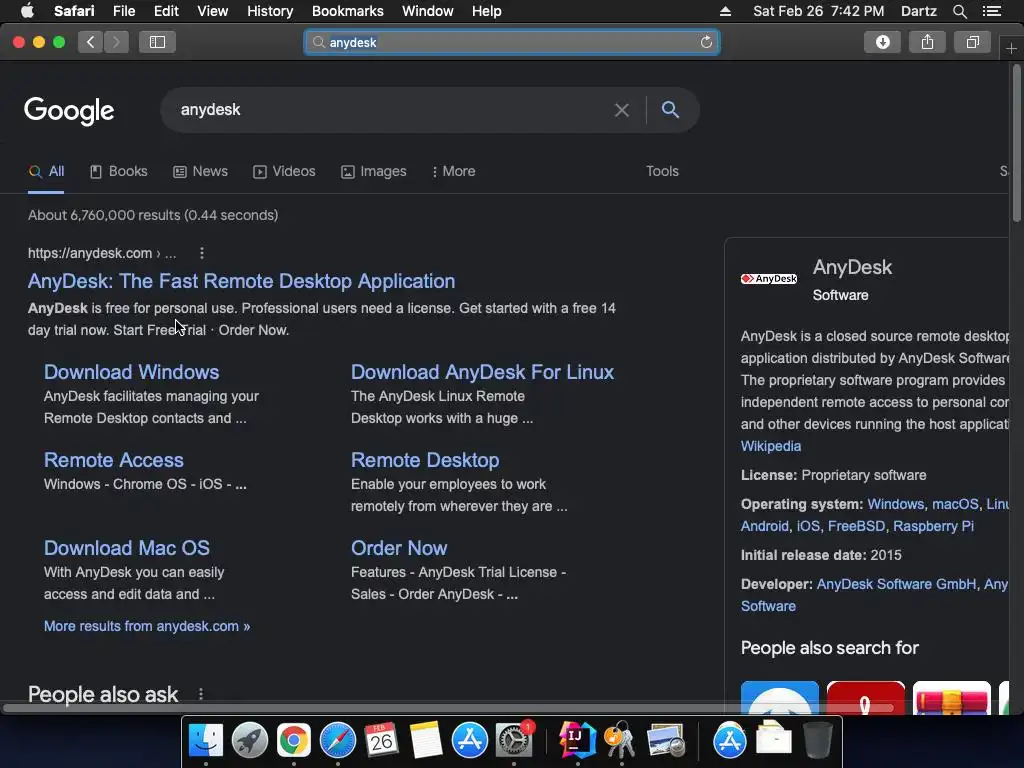Switch to the News results tab
1024x768 pixels.
point(200,171)
